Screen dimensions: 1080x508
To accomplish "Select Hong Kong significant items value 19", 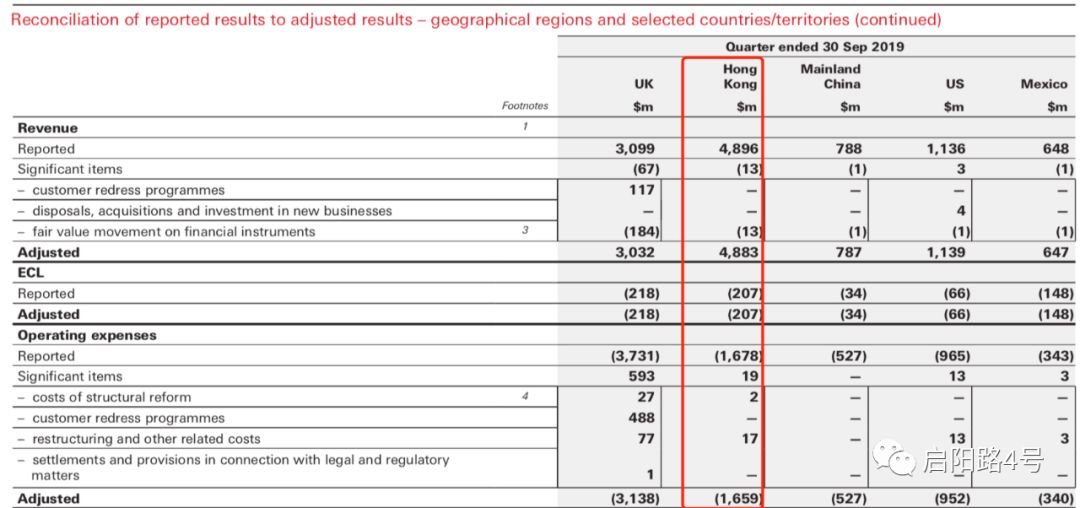I will point(750,376).
